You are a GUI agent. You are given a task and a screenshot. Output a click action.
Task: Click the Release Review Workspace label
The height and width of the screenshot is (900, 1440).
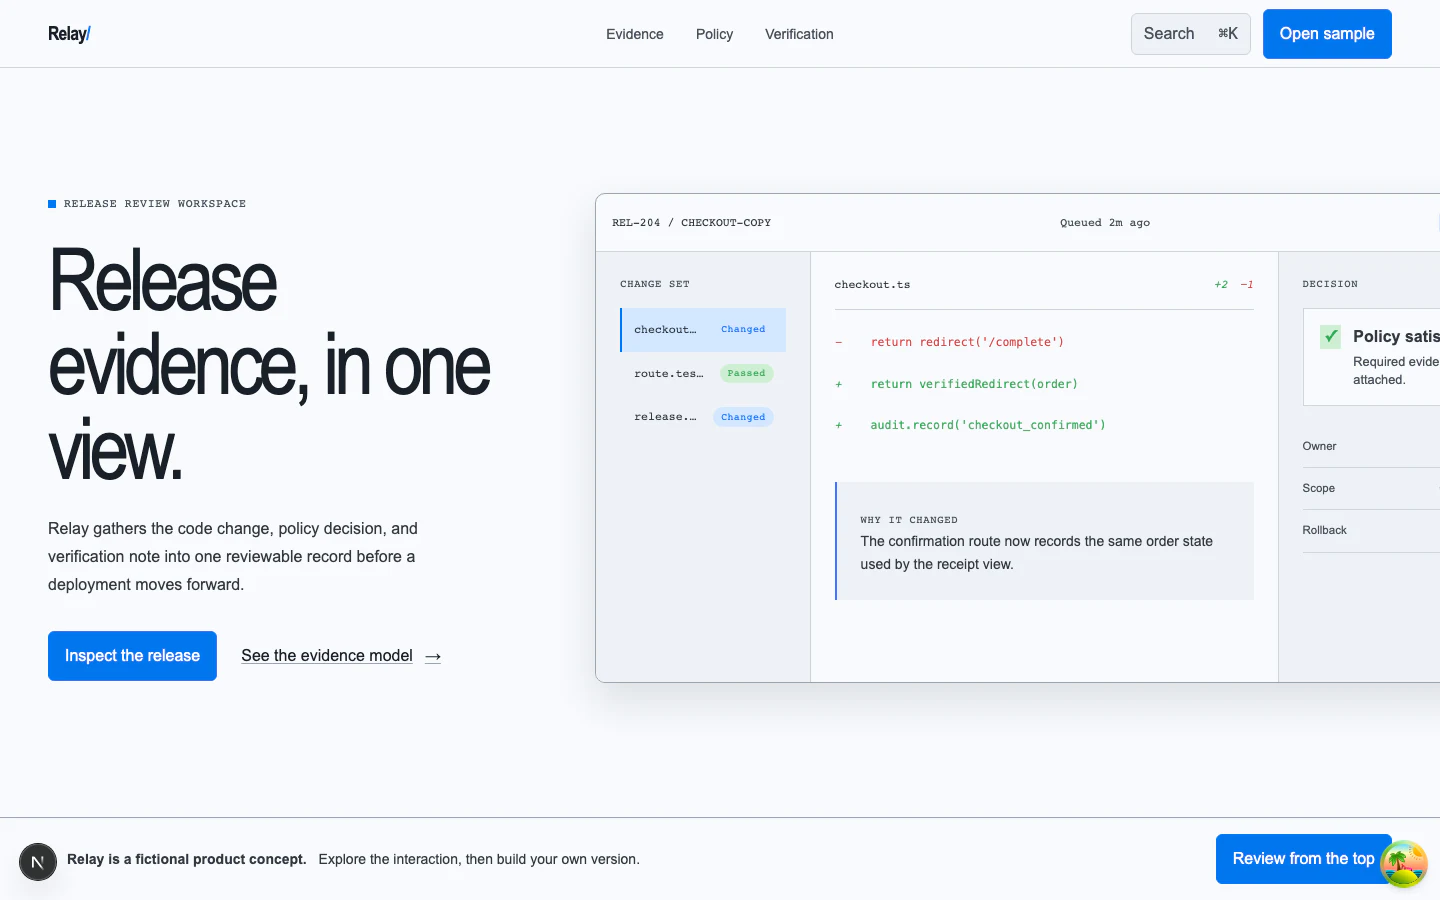[155, 204]
